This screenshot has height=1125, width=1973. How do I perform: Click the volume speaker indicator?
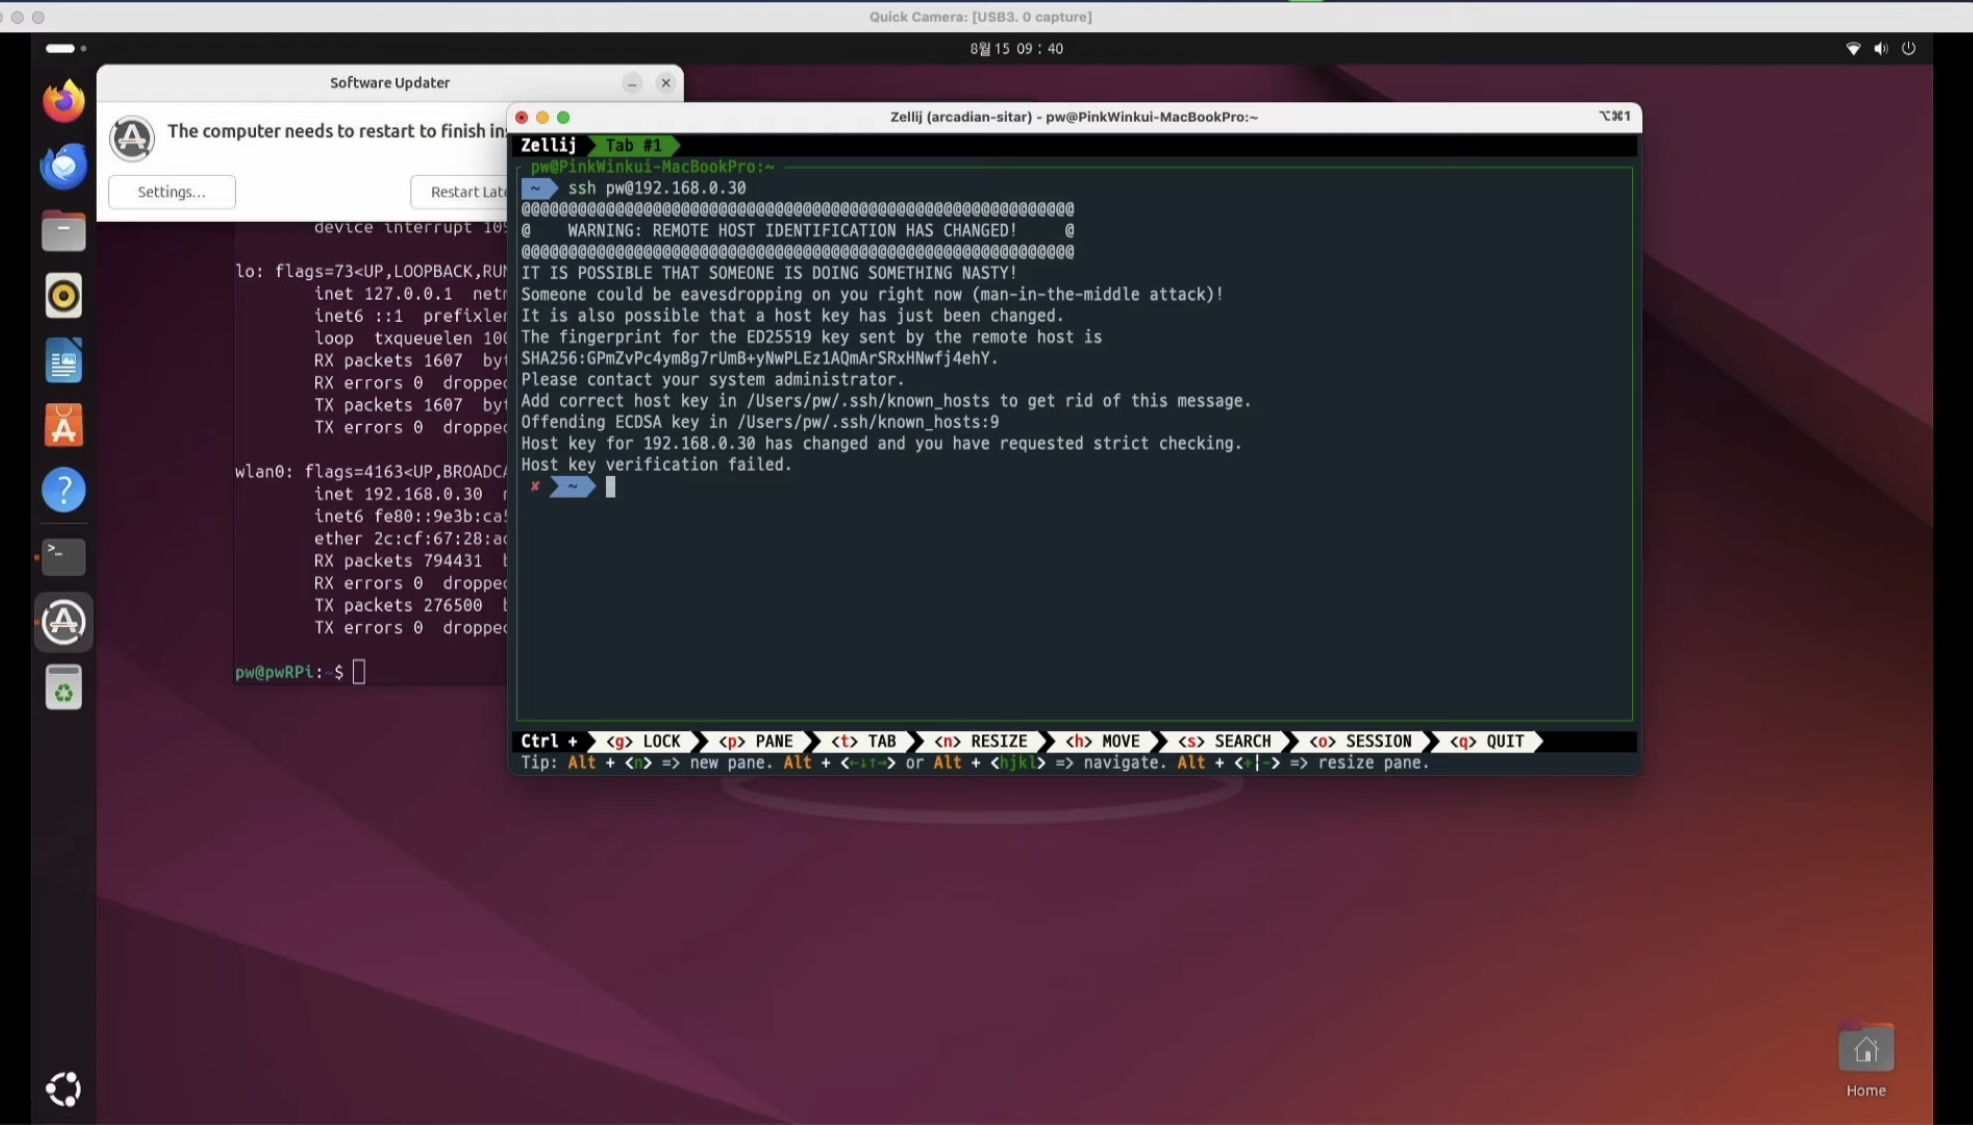(x=1880, y=48)
